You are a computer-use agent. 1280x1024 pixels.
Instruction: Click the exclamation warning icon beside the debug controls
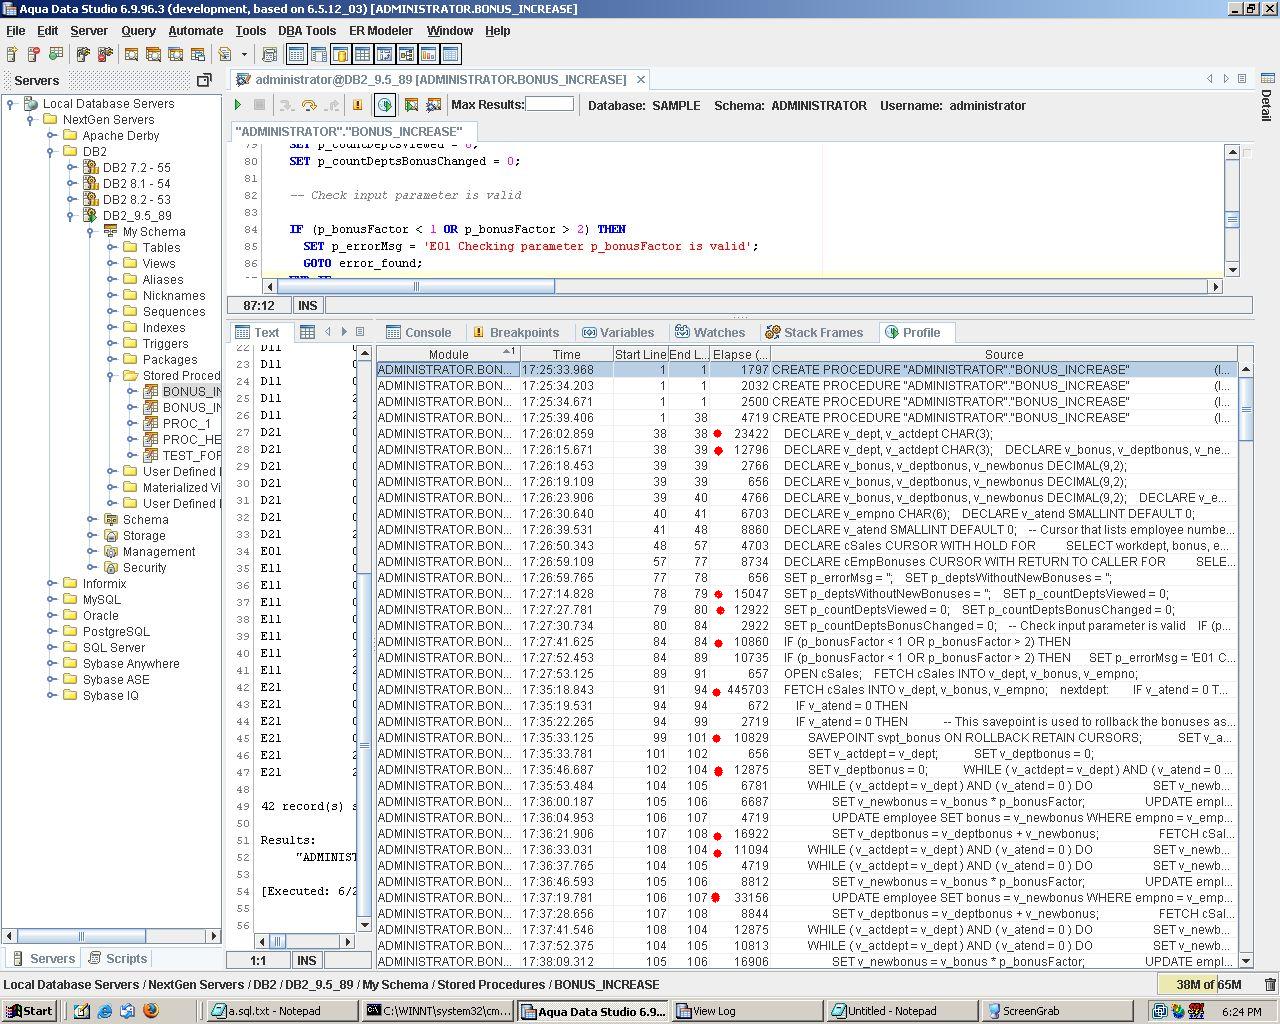point(358,105)
